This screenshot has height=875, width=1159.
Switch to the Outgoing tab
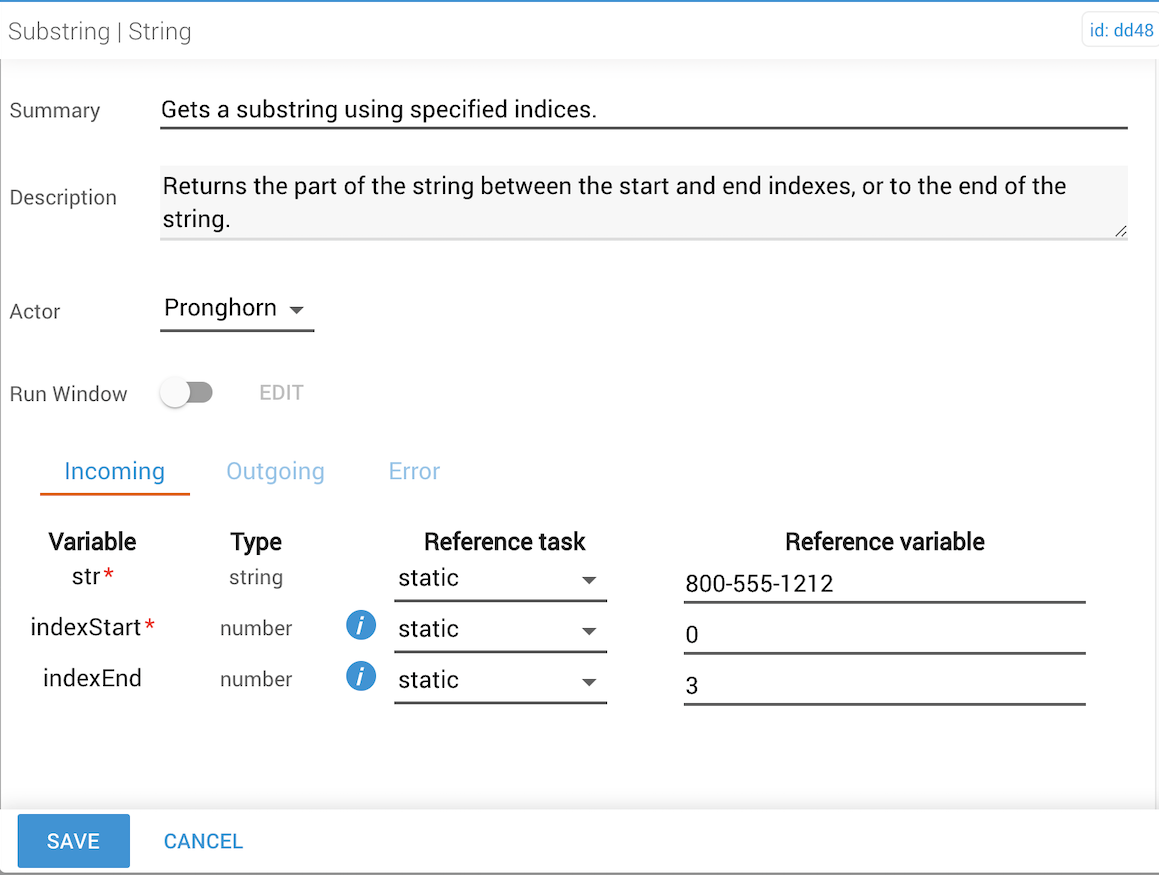275,472
